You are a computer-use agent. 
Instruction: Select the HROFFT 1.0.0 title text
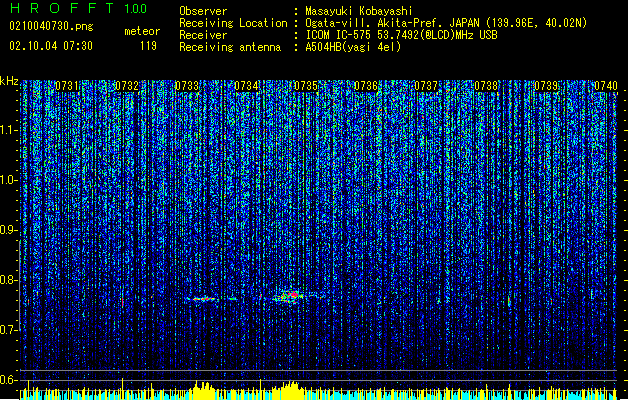click(x=79, y=8)
